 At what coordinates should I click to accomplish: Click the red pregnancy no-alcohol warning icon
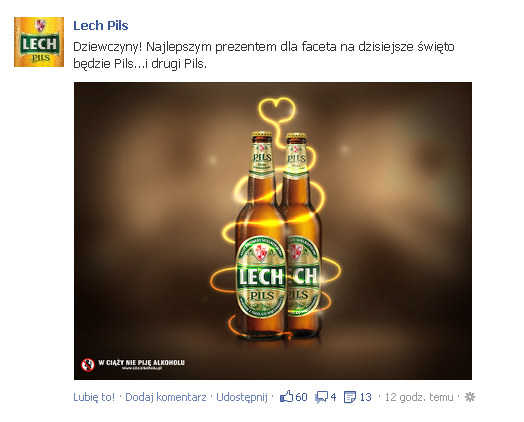click(x=88, y=365)
